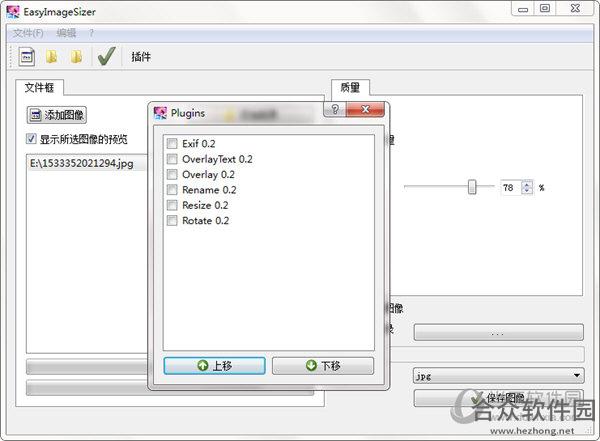Open the 插件 plugins toolbar item

click(x=141, y=57)
